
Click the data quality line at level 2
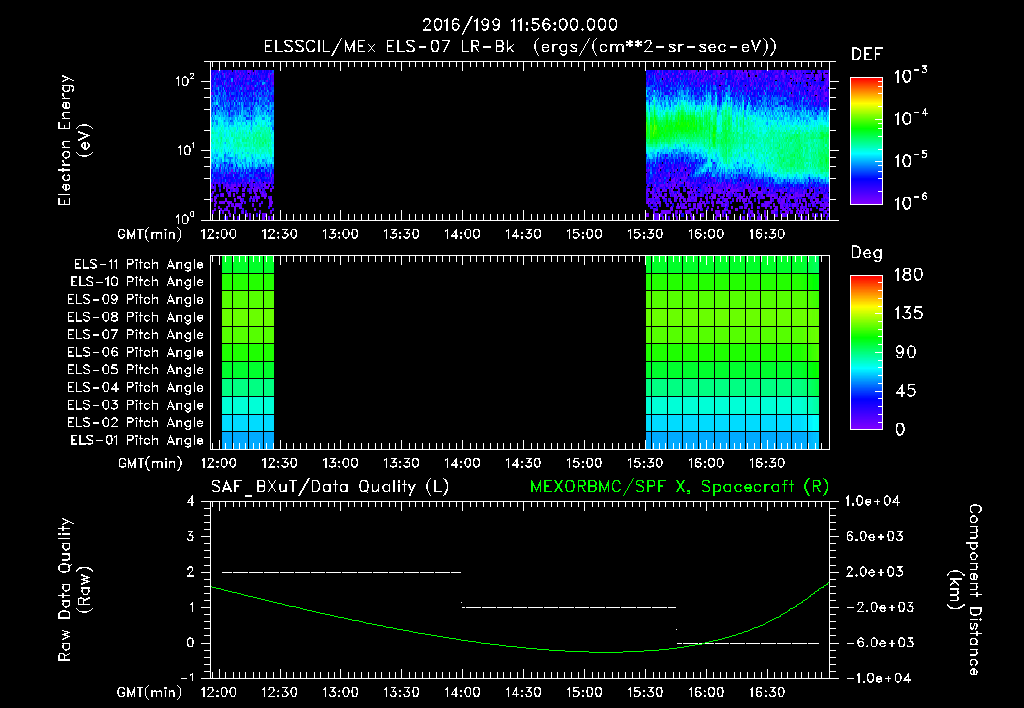[342, 572]
